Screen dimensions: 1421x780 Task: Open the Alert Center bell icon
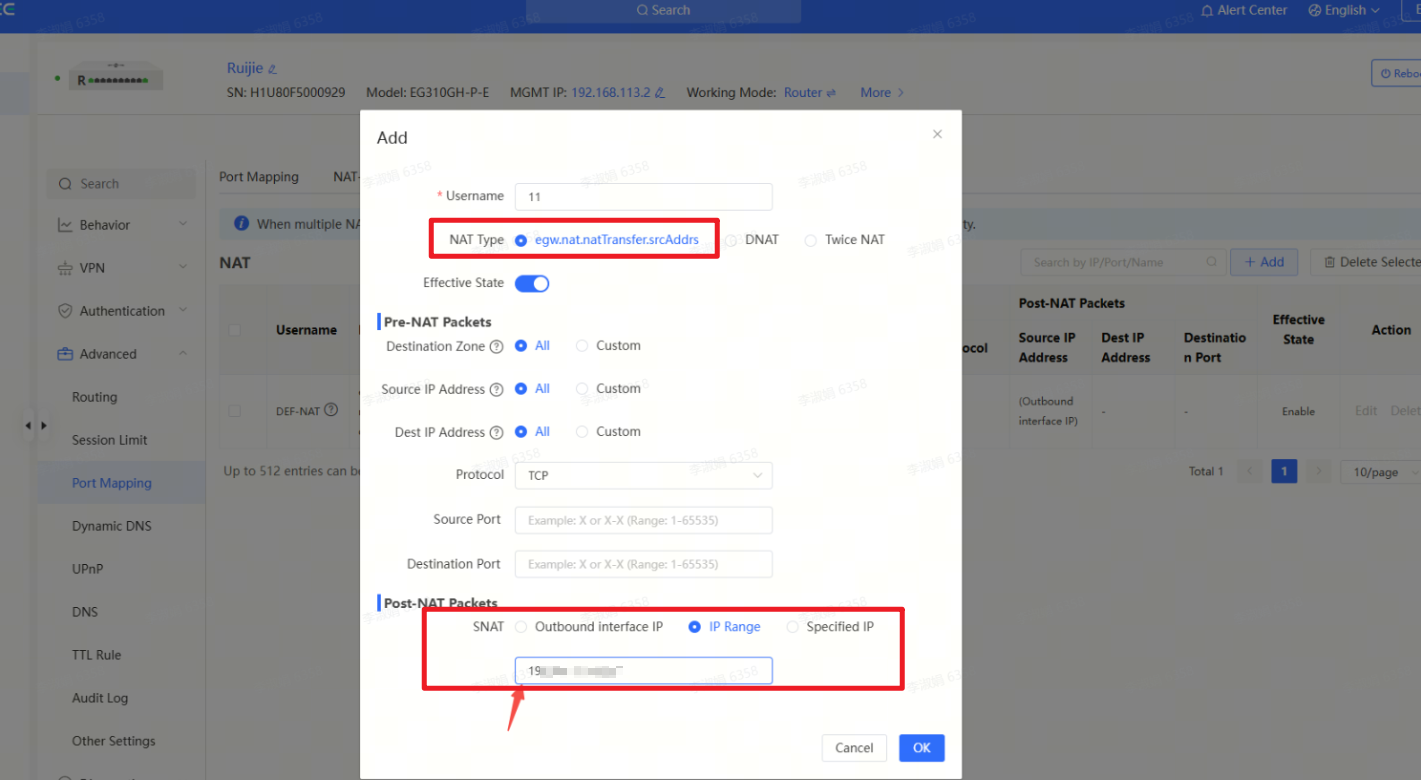coord(1208,10)
